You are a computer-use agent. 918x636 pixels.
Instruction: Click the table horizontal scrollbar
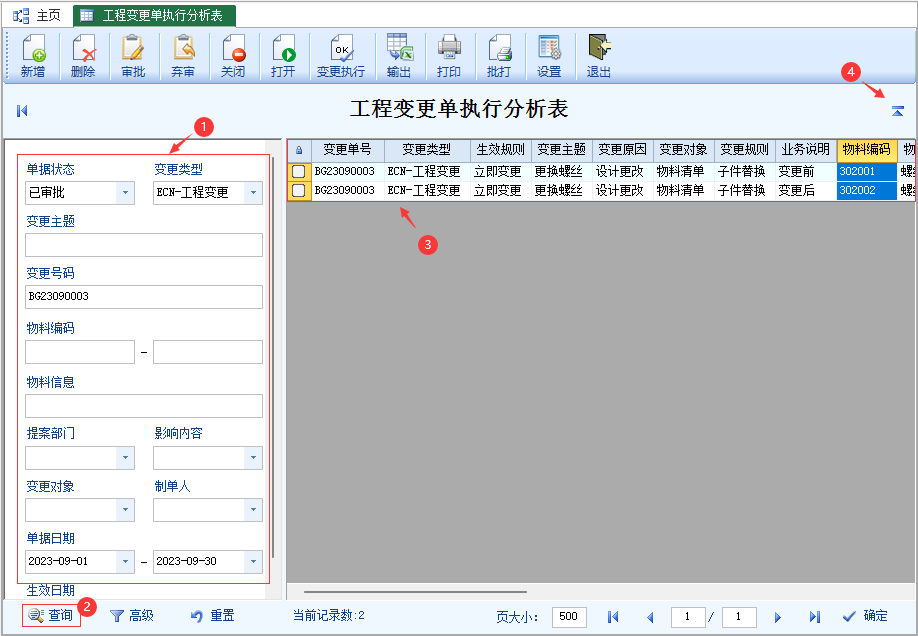tap(415, 592)
